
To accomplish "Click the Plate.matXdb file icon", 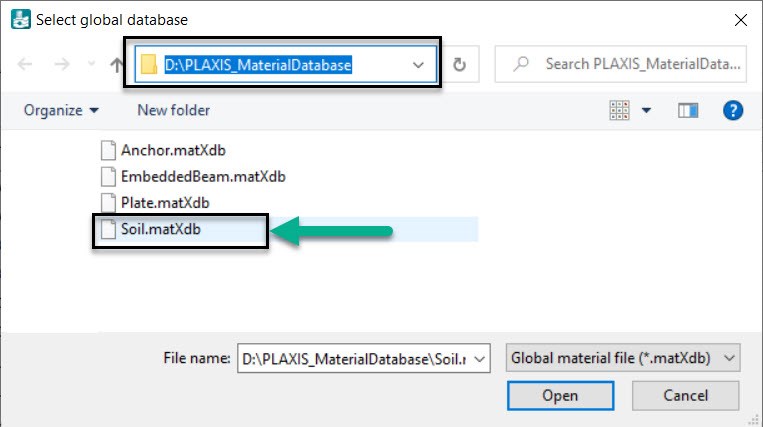I will 108,203.
